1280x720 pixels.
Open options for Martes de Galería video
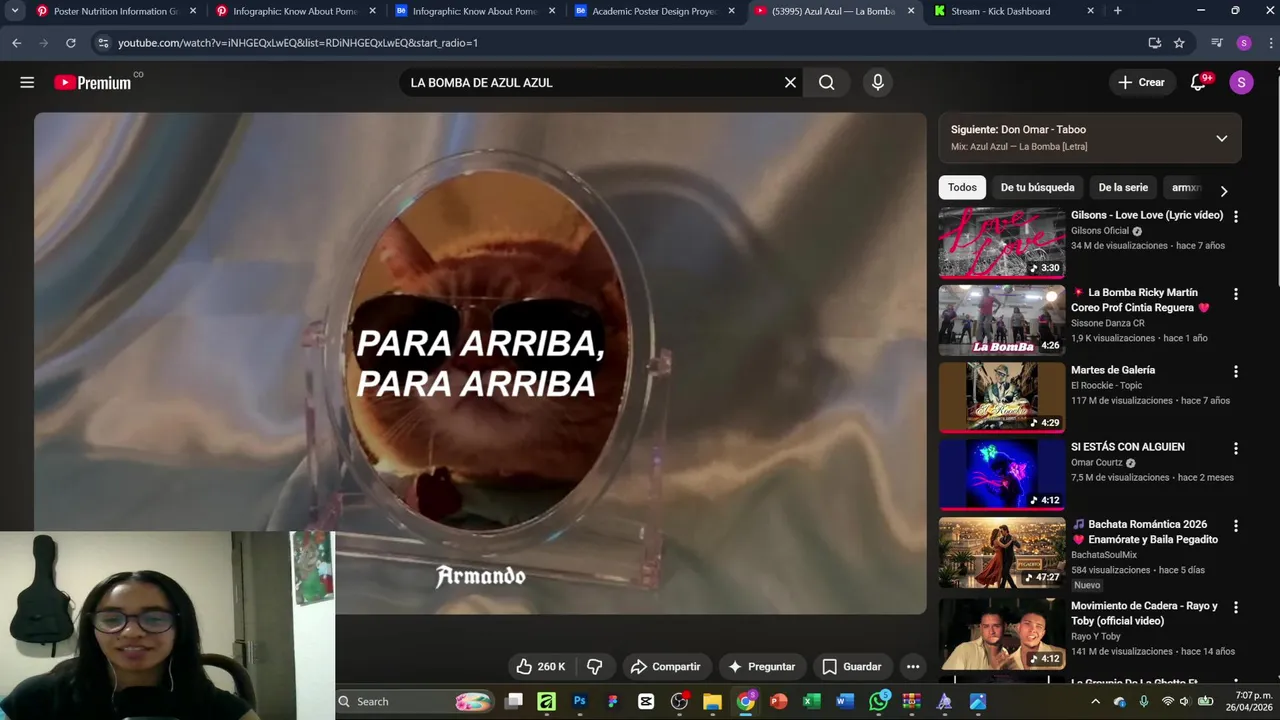(x=1235, y=371)
